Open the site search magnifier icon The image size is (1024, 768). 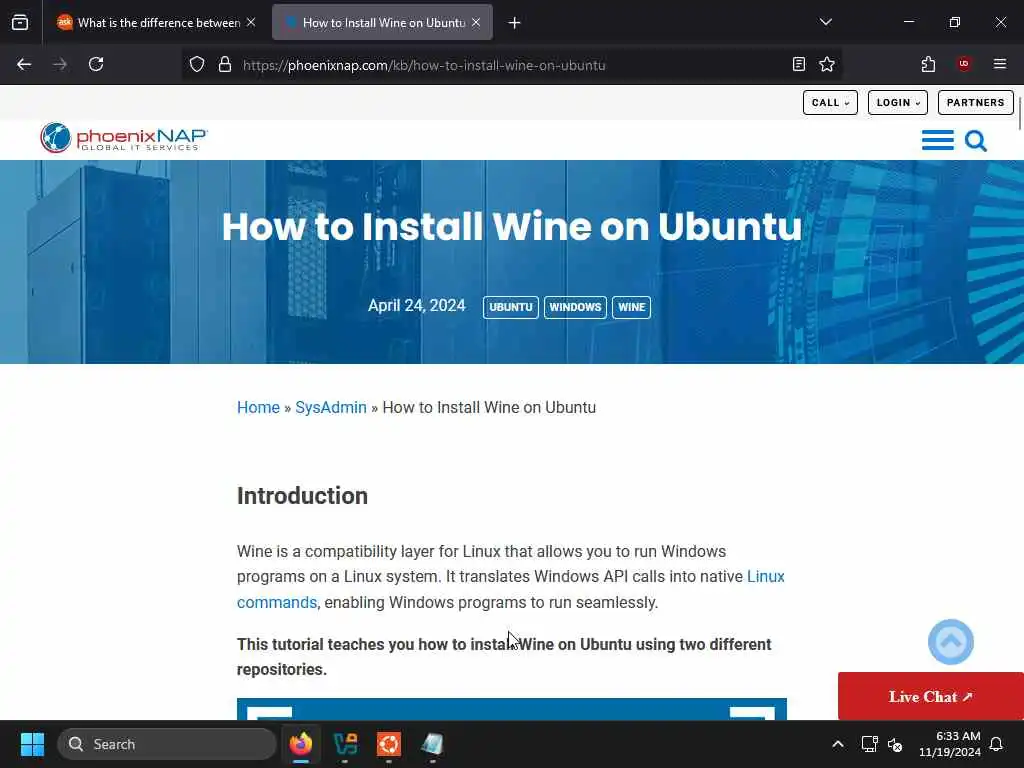(976, 140)
